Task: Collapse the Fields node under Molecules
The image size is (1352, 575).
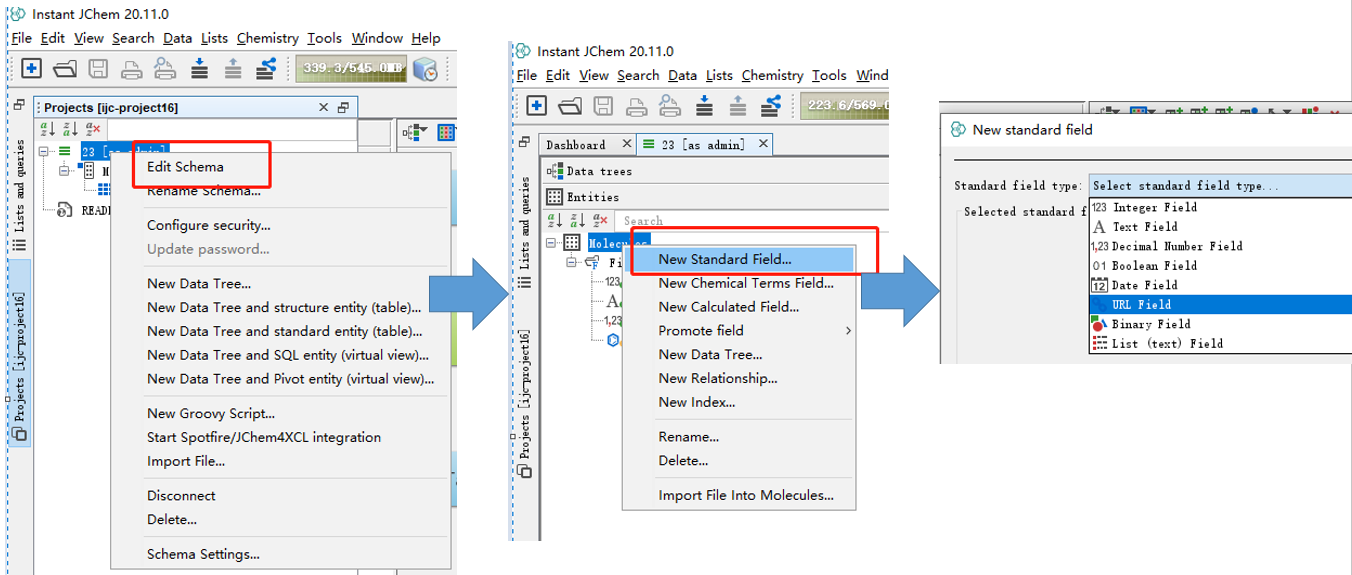Action: point(573,262)
